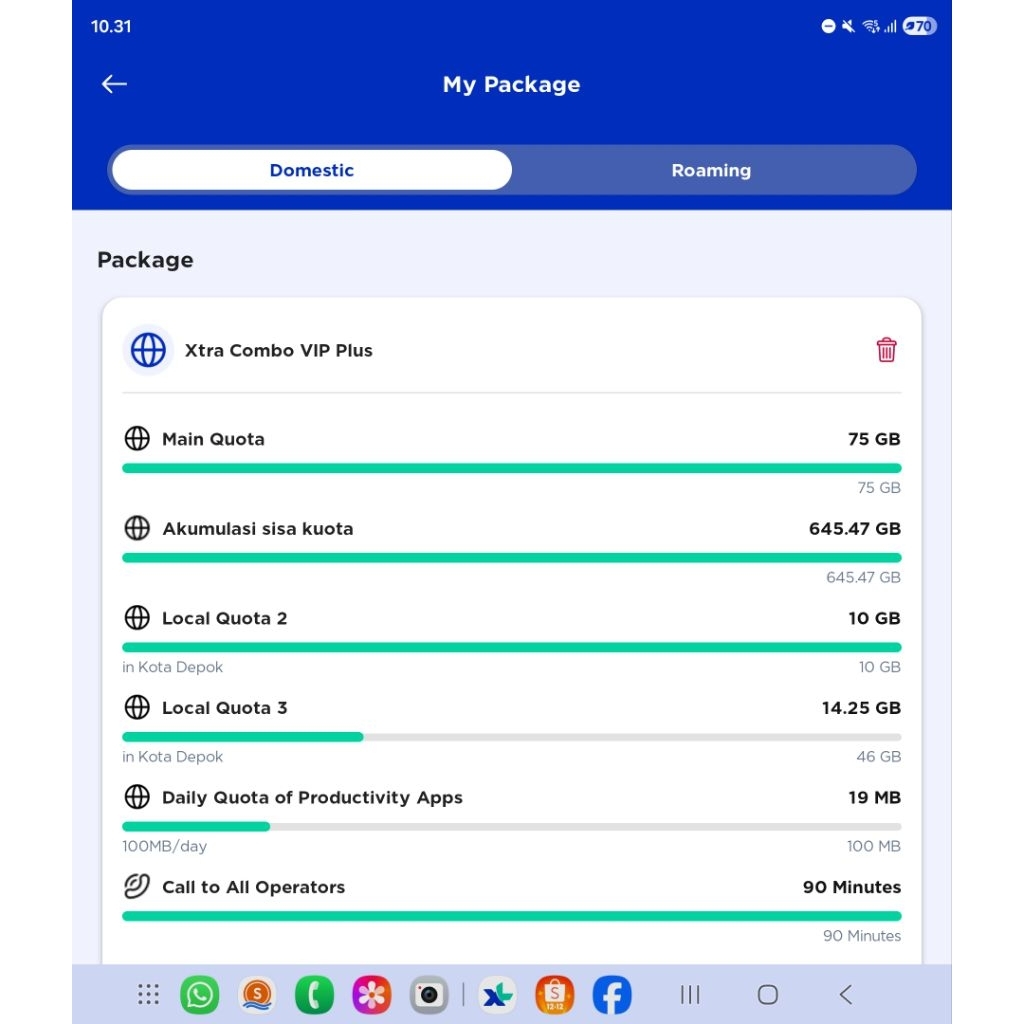Open WhatsApp from the taskbar
The width and height of the screenshot is (1024, 1024).
(x=200, y=995)
